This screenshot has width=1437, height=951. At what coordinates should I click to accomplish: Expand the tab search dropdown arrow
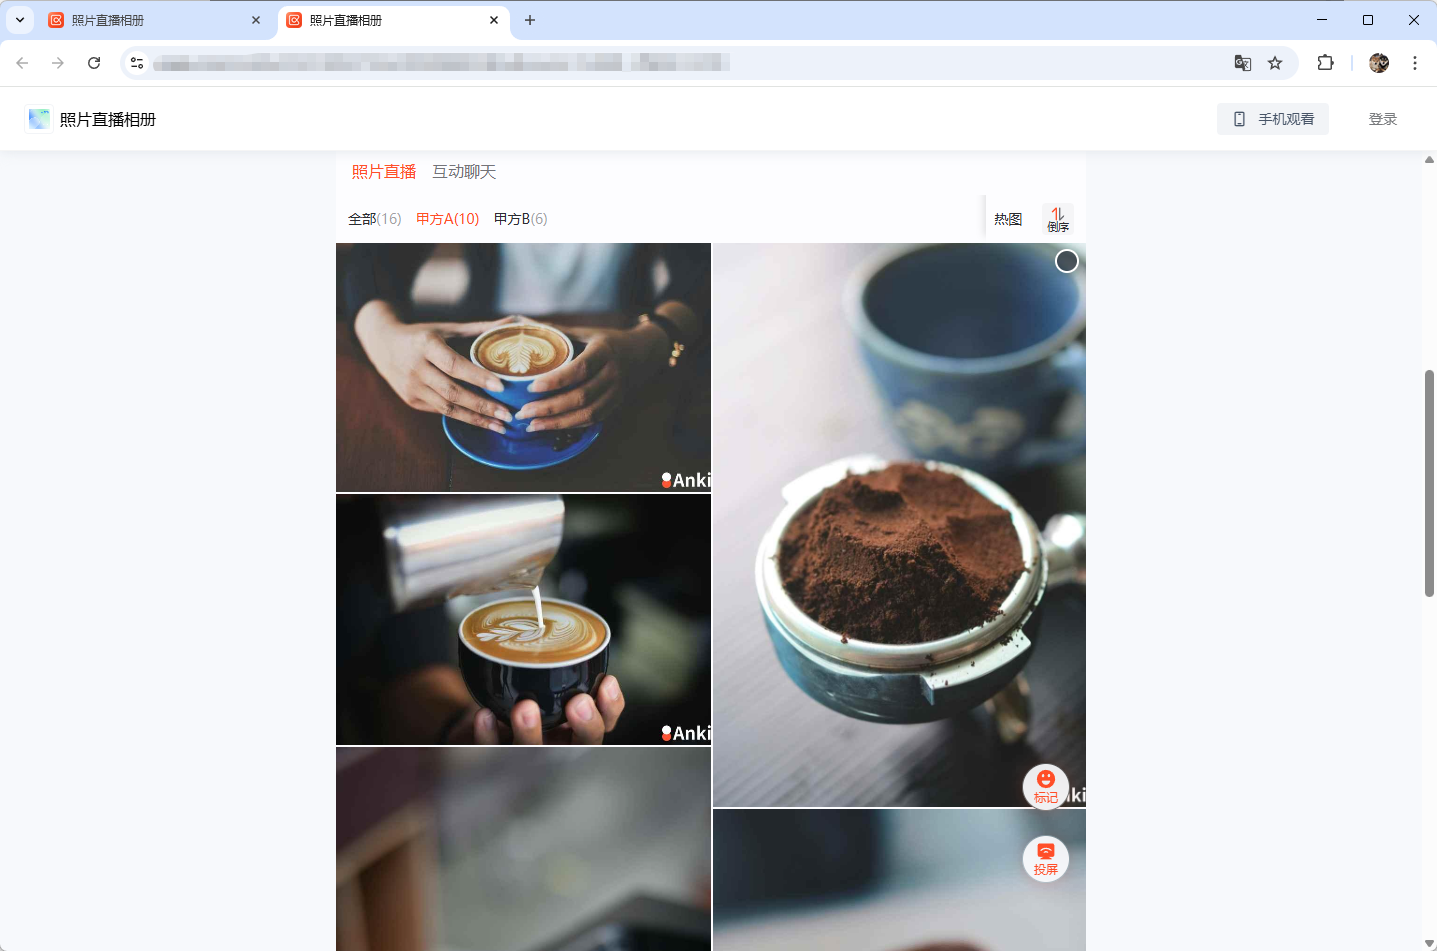20,20
